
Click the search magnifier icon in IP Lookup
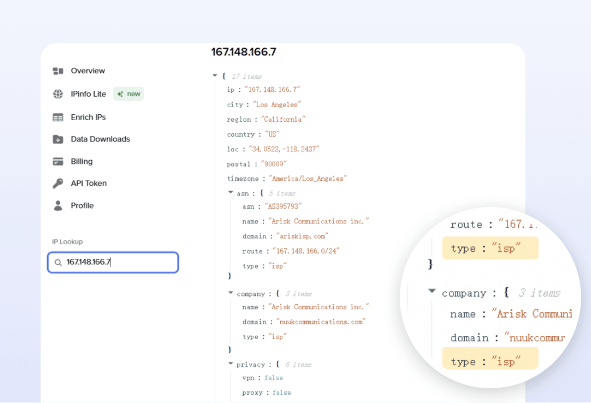tap(58, 262)
